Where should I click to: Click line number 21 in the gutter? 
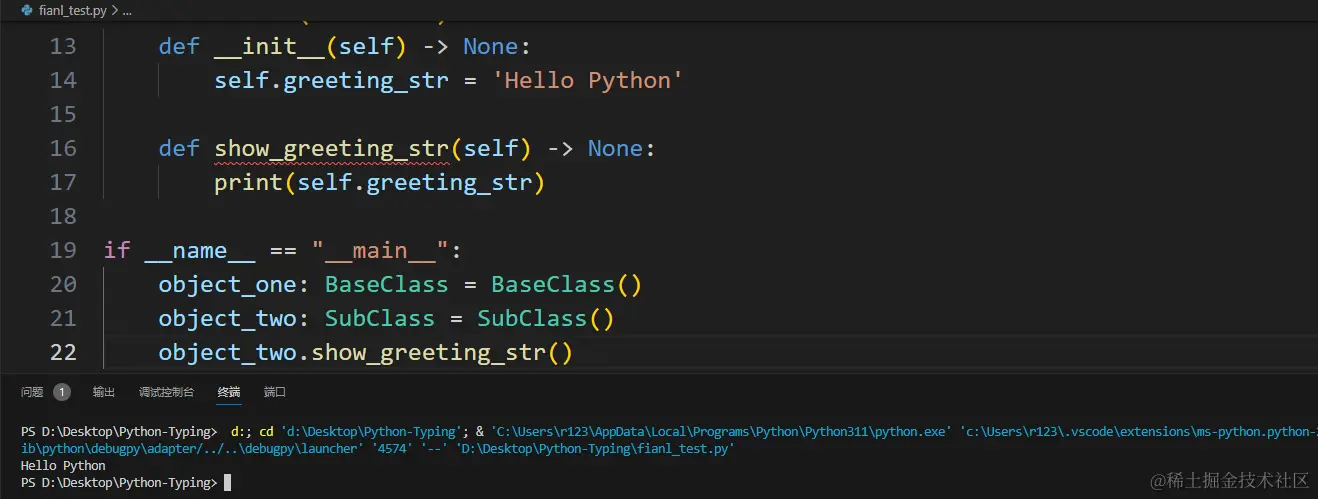pyautogui.click(x=63, y=318)
